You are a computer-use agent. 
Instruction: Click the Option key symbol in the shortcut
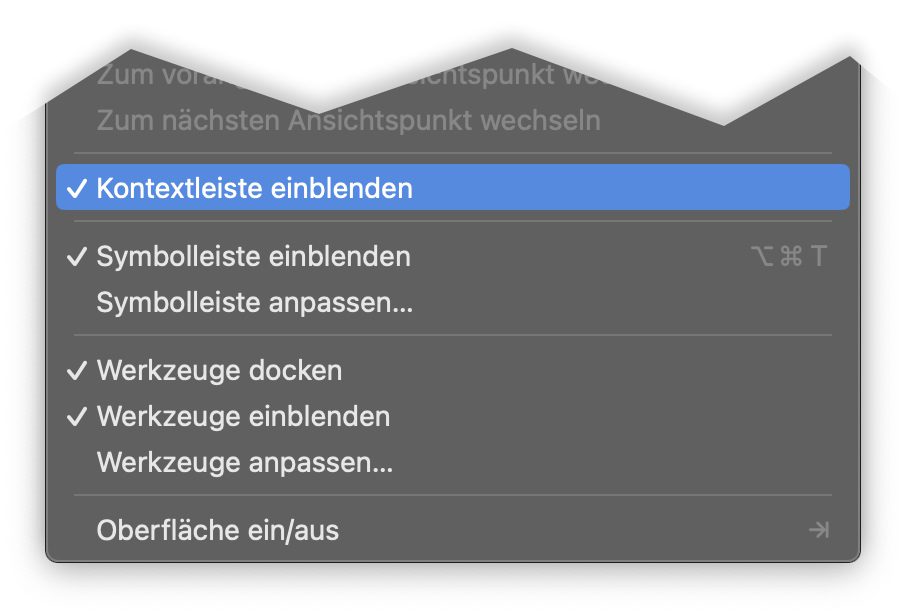[761, 257]
